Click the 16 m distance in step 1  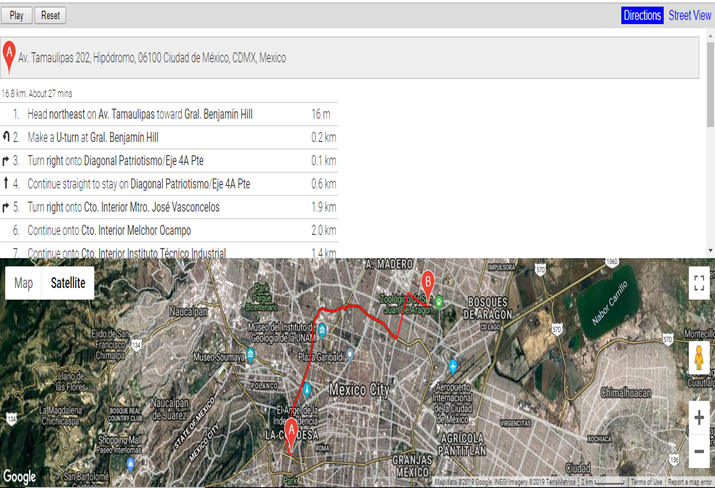321,114
